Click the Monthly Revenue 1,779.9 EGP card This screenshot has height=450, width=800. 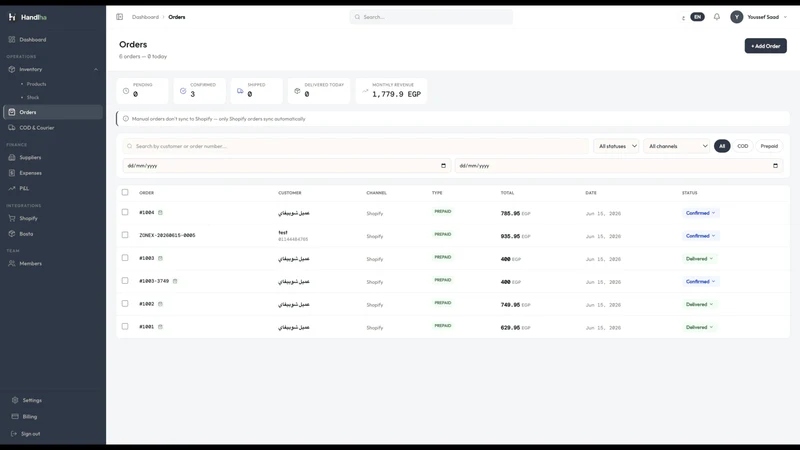click(x=391, y=91)
